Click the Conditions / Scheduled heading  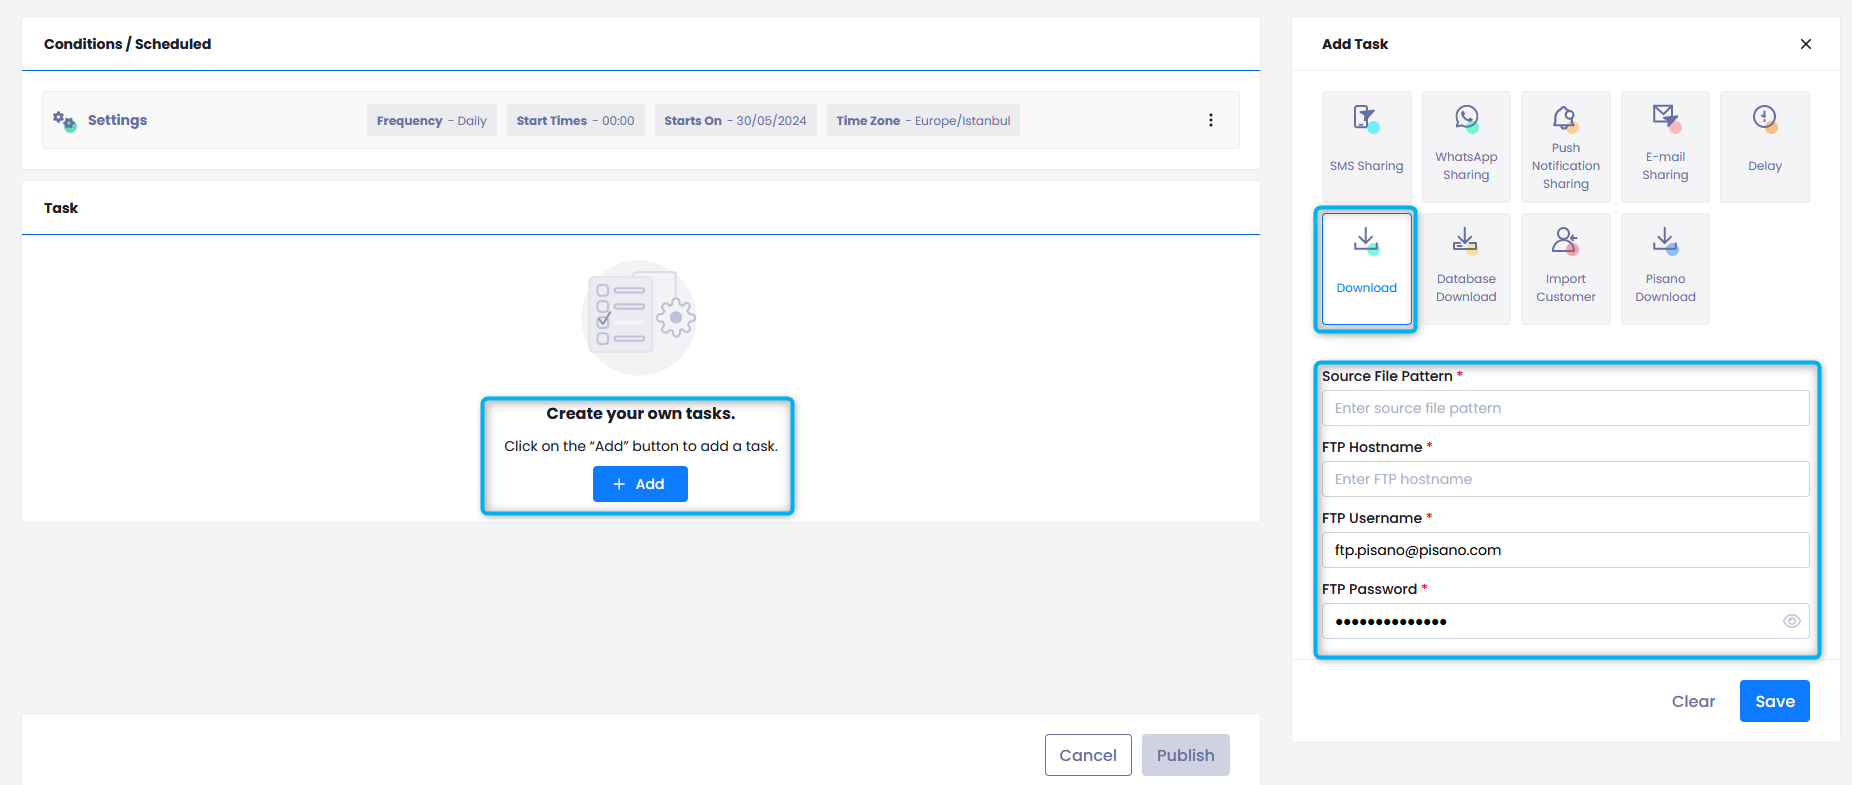pyautogui.click(x=127, y=44)
